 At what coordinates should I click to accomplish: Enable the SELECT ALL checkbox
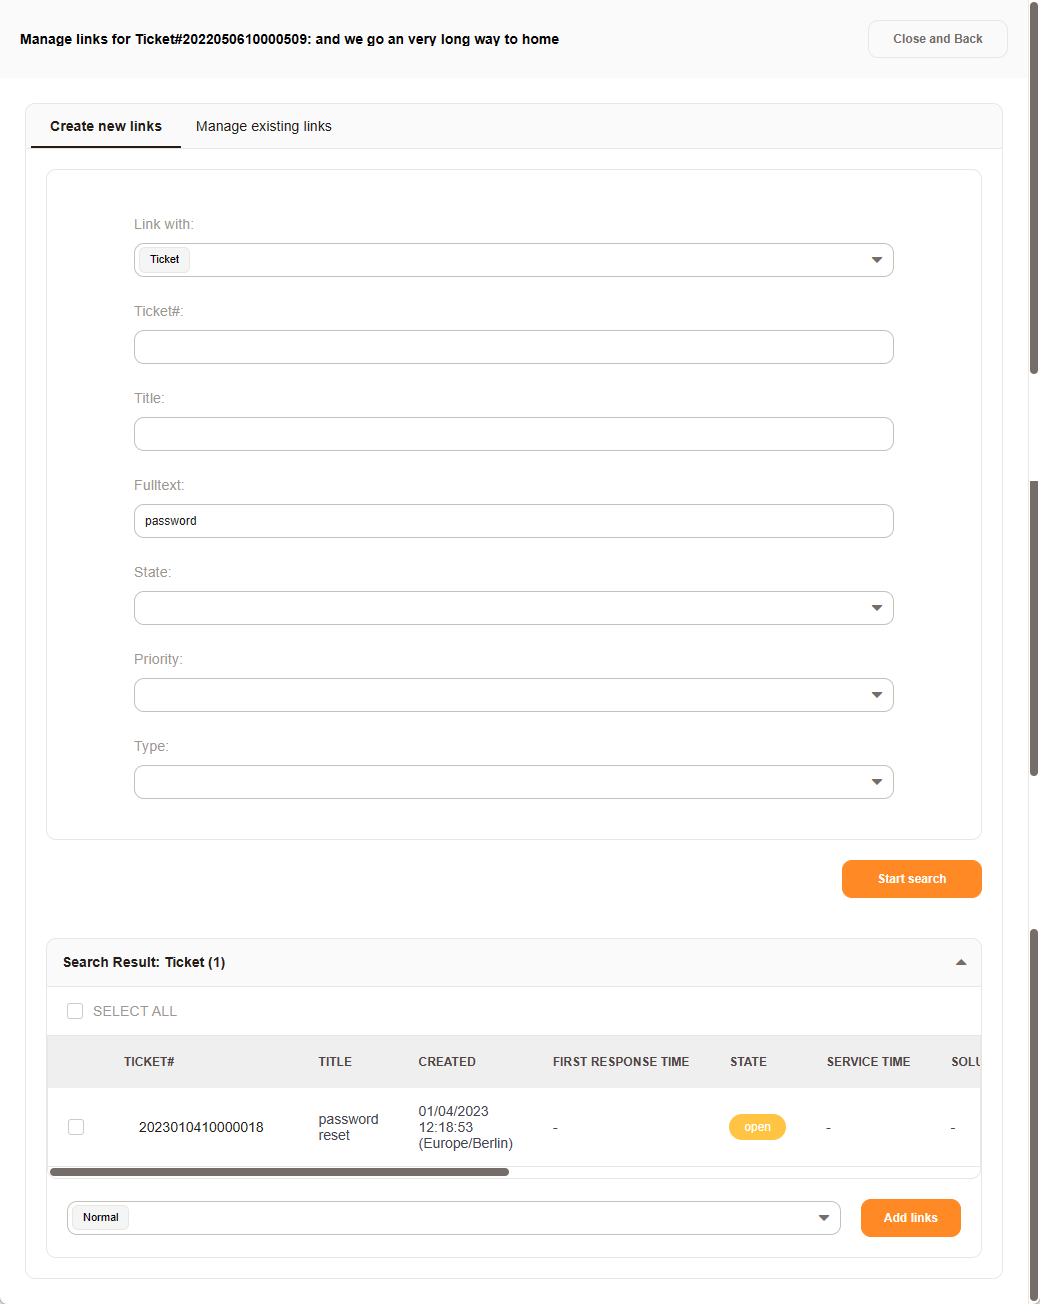[x=75, y=1011]
